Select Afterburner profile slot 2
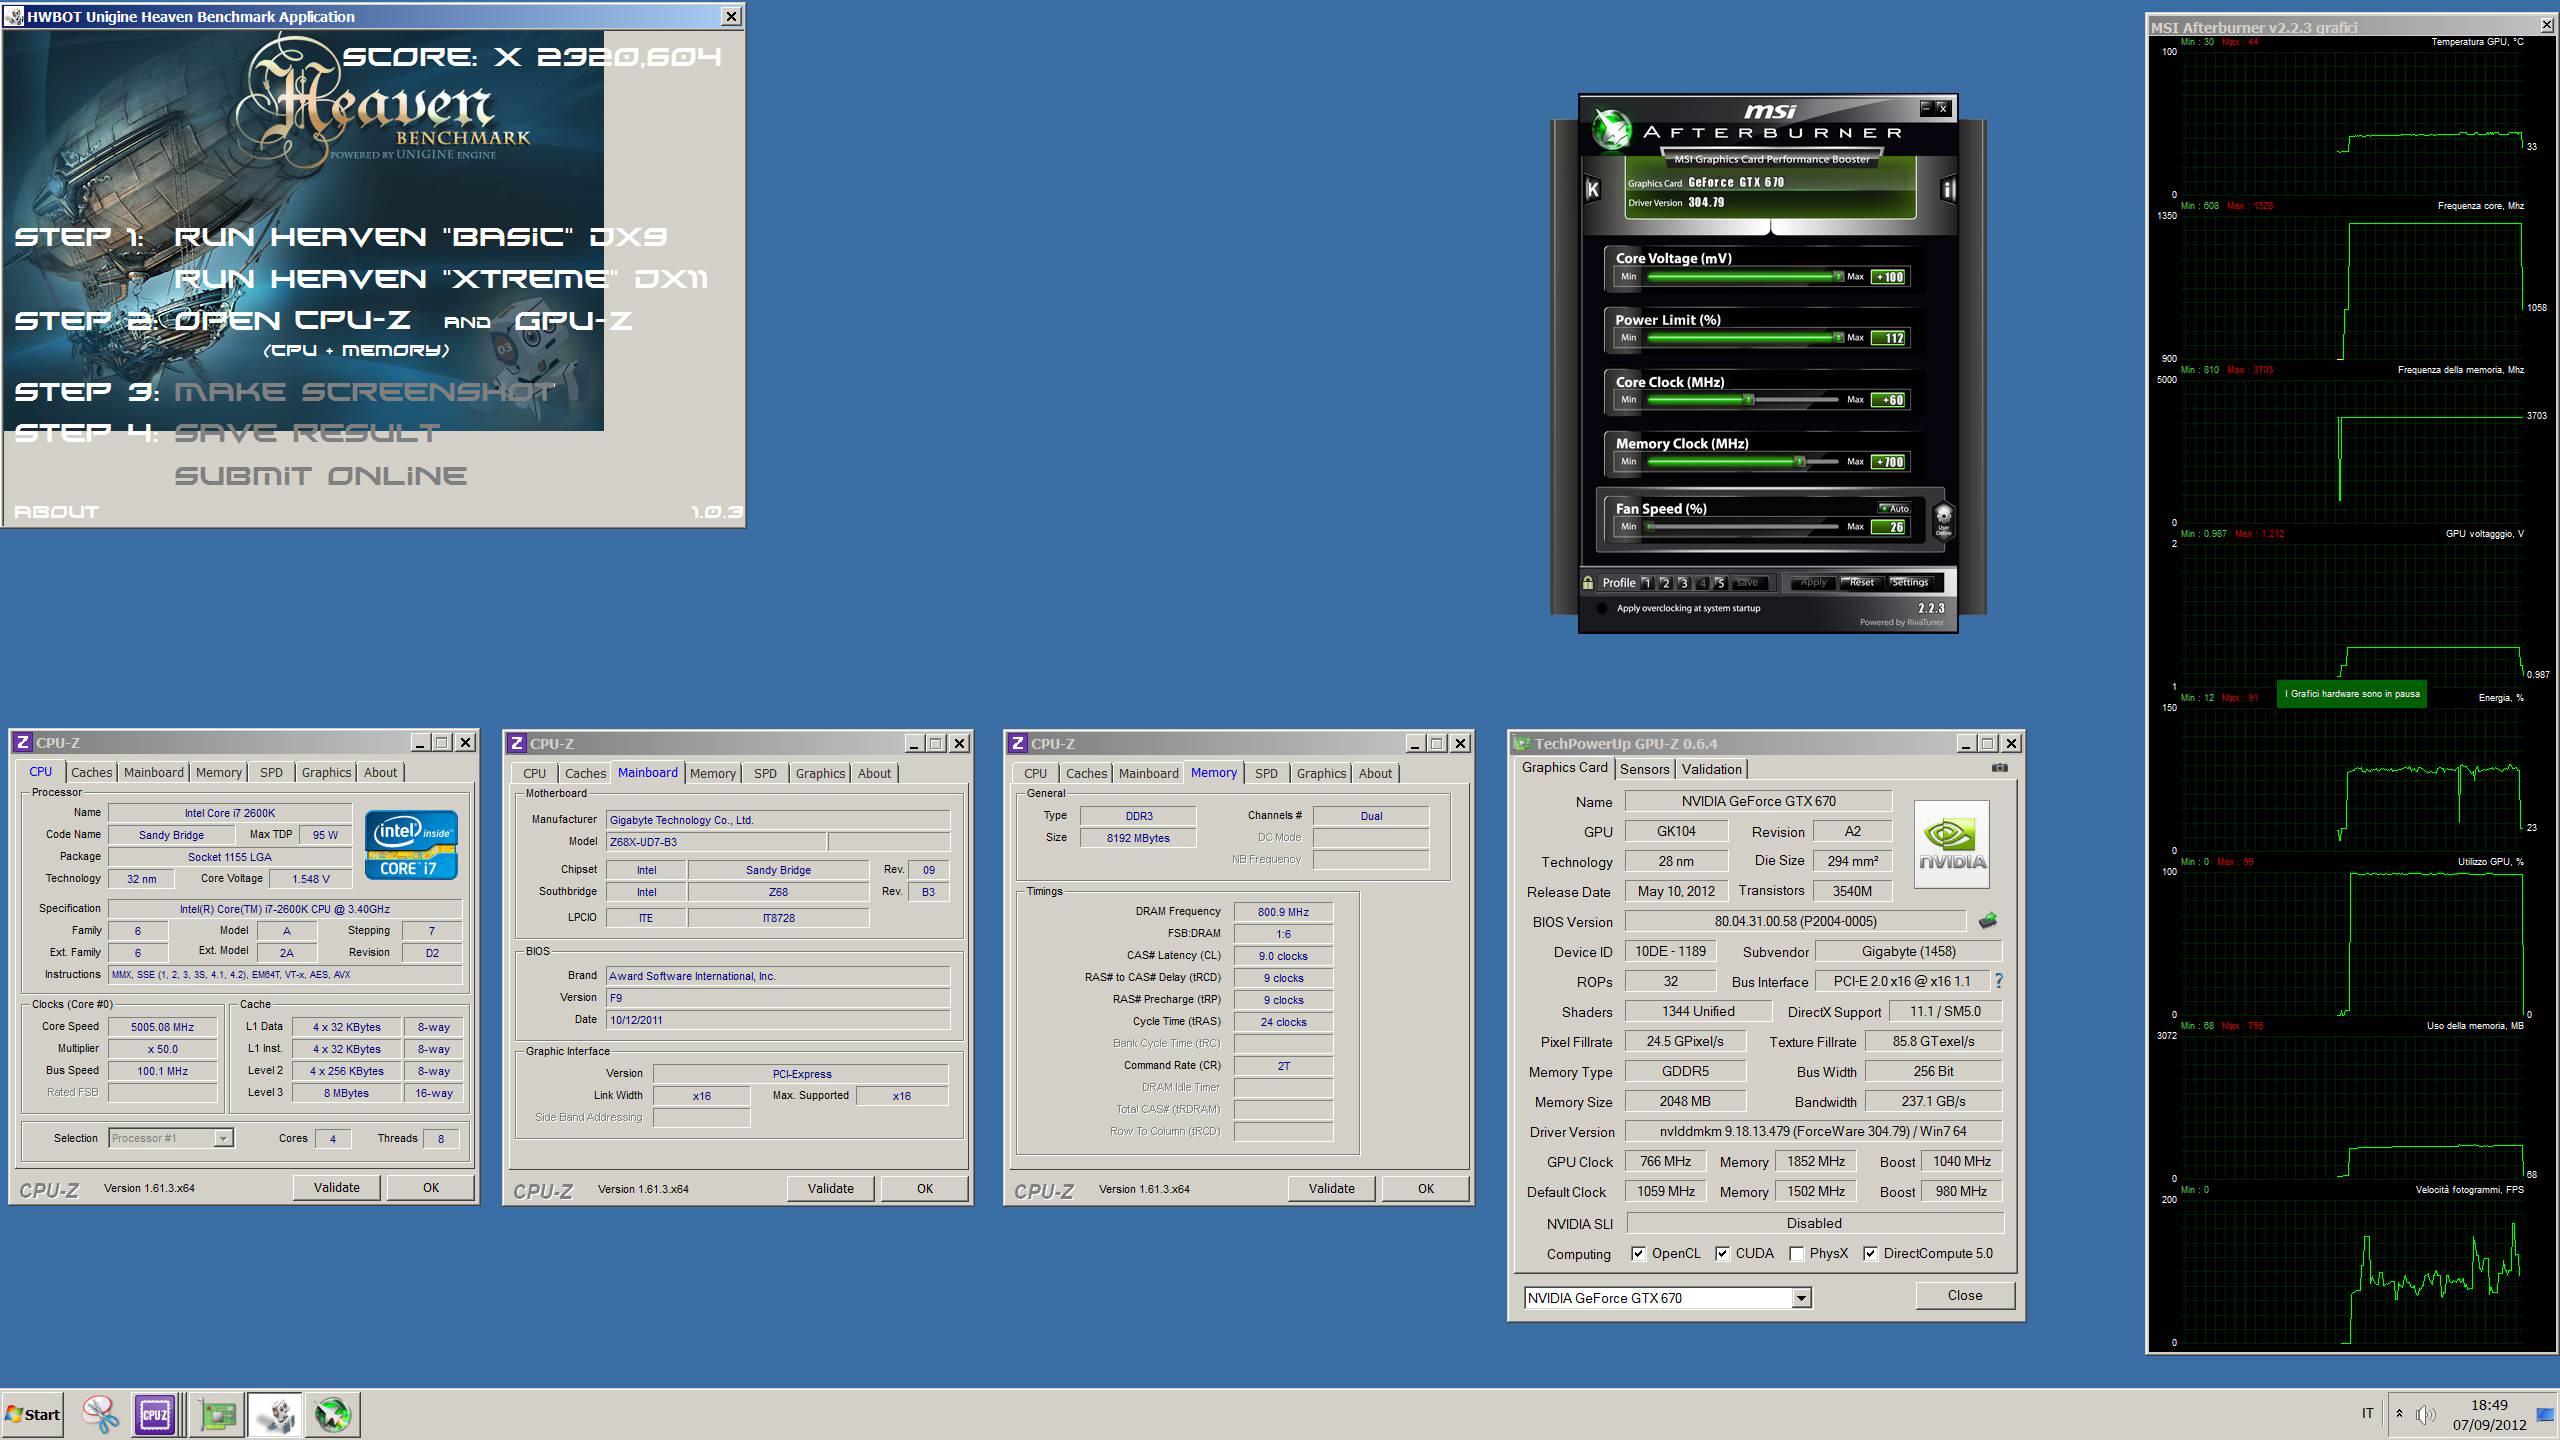The height and width of the screenshot is (1440, 2560). coord(1665,583)
